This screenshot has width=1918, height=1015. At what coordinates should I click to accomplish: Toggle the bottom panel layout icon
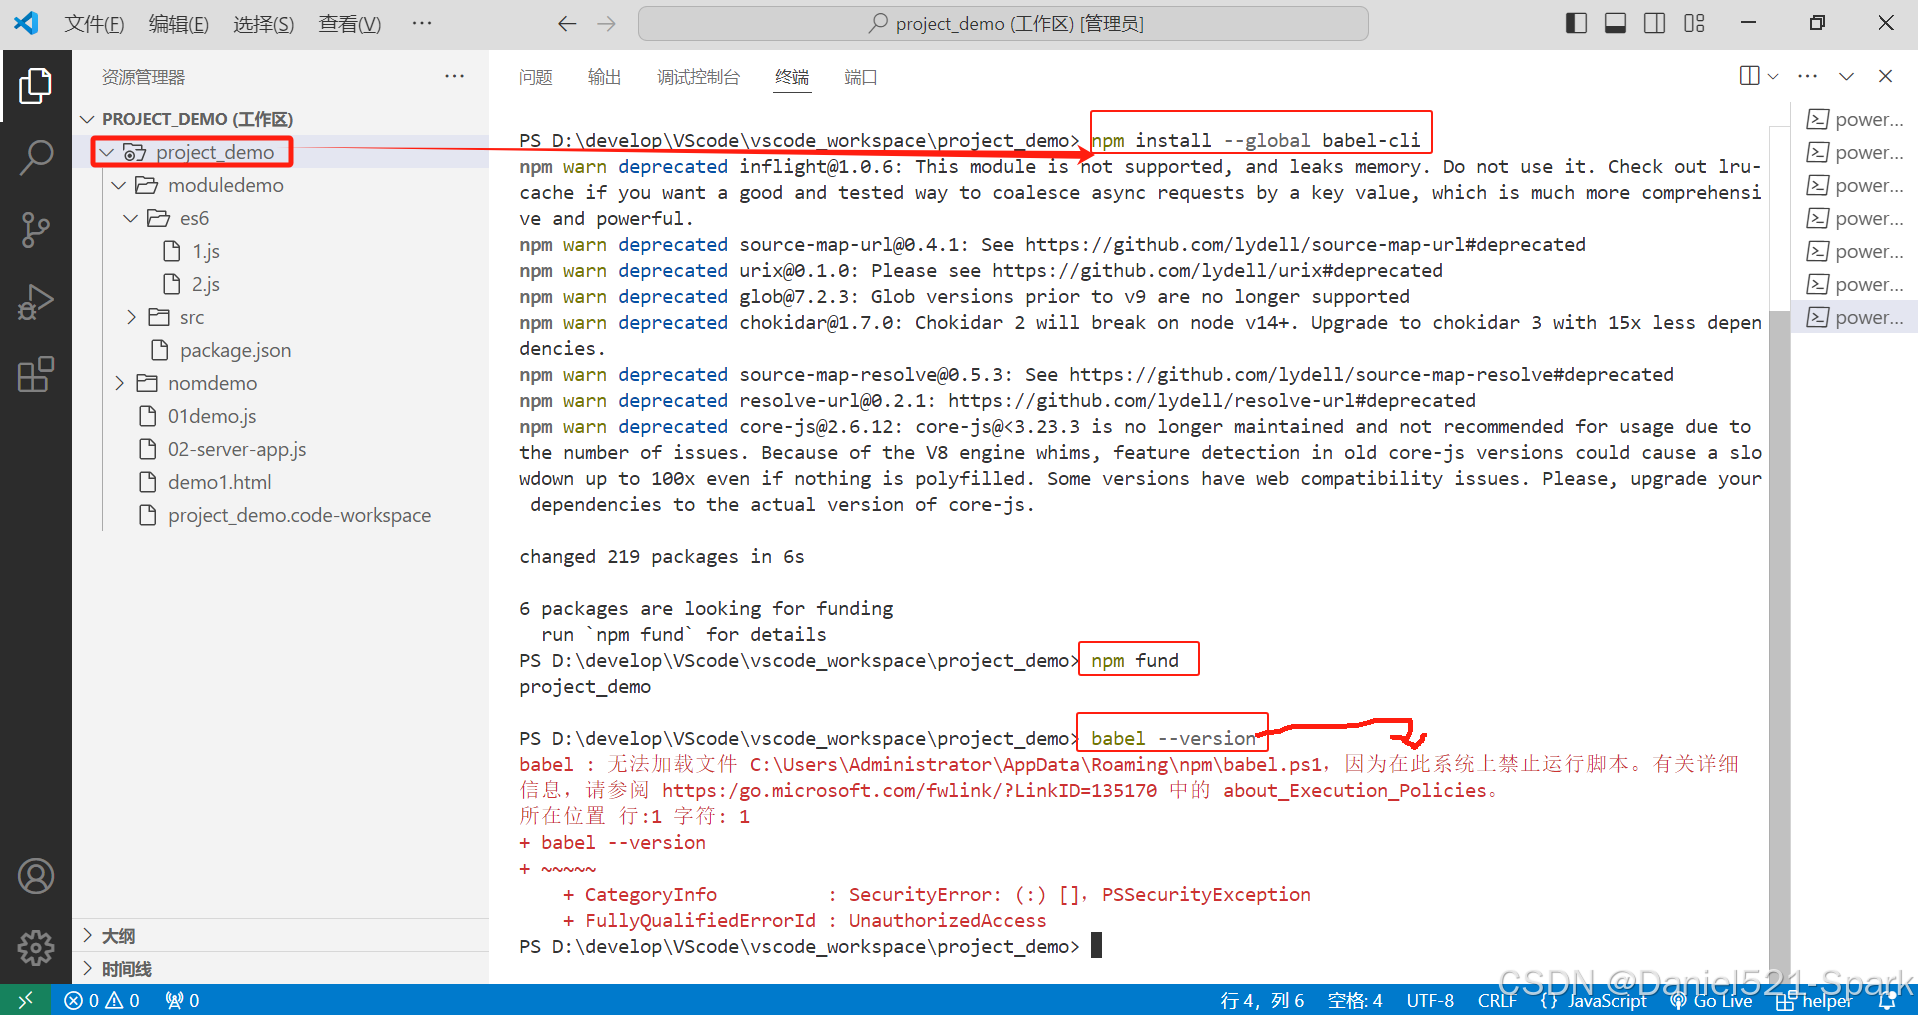point(1615,23)
